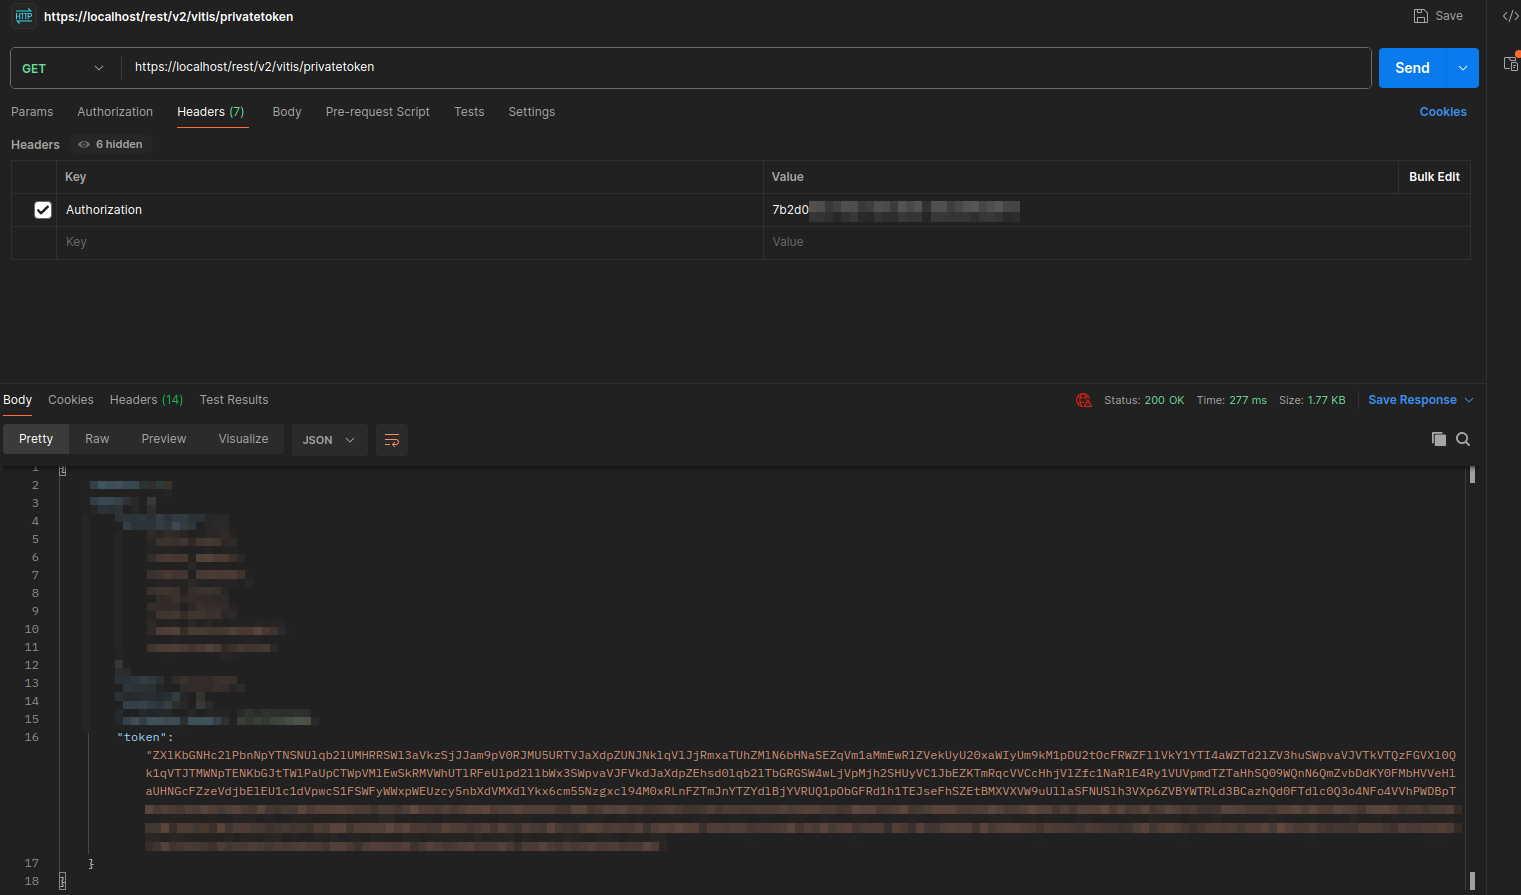This screenshot has width=1521, height=895.
Task: Click the request URL input field
Action: pos(746,68)
